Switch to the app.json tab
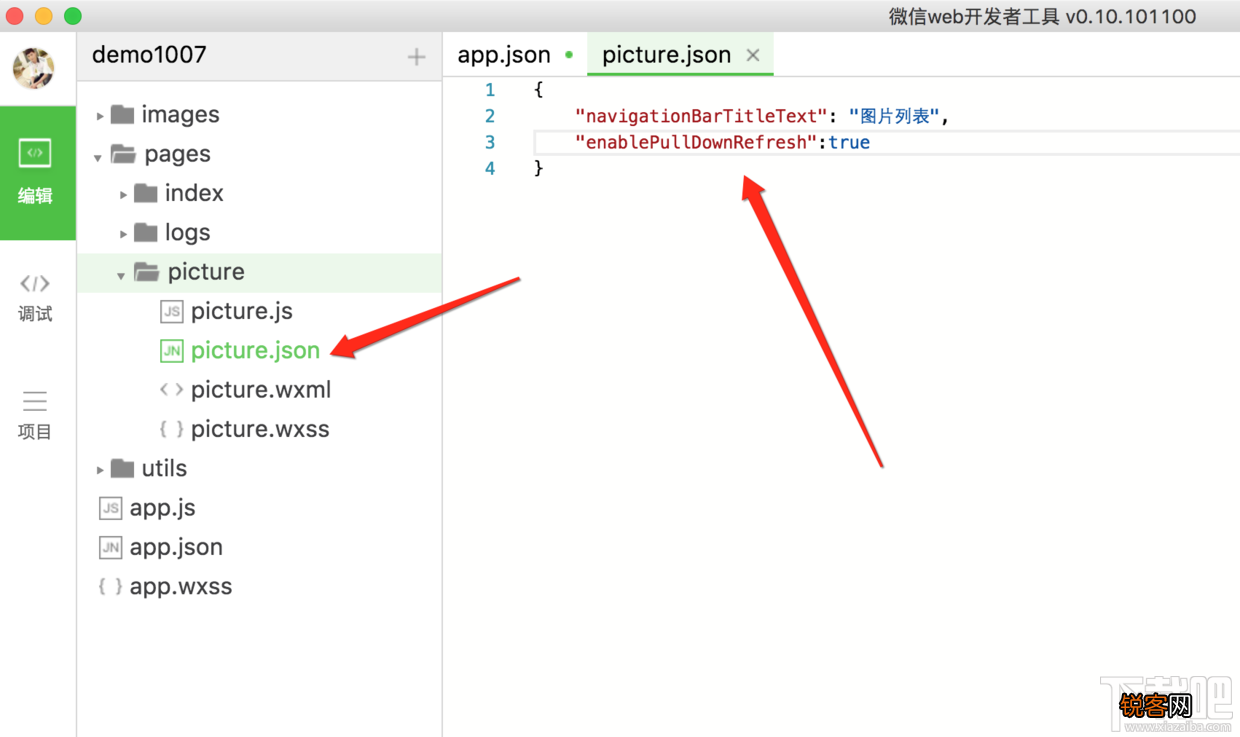The image size is (1240, 737). [504, 55]
